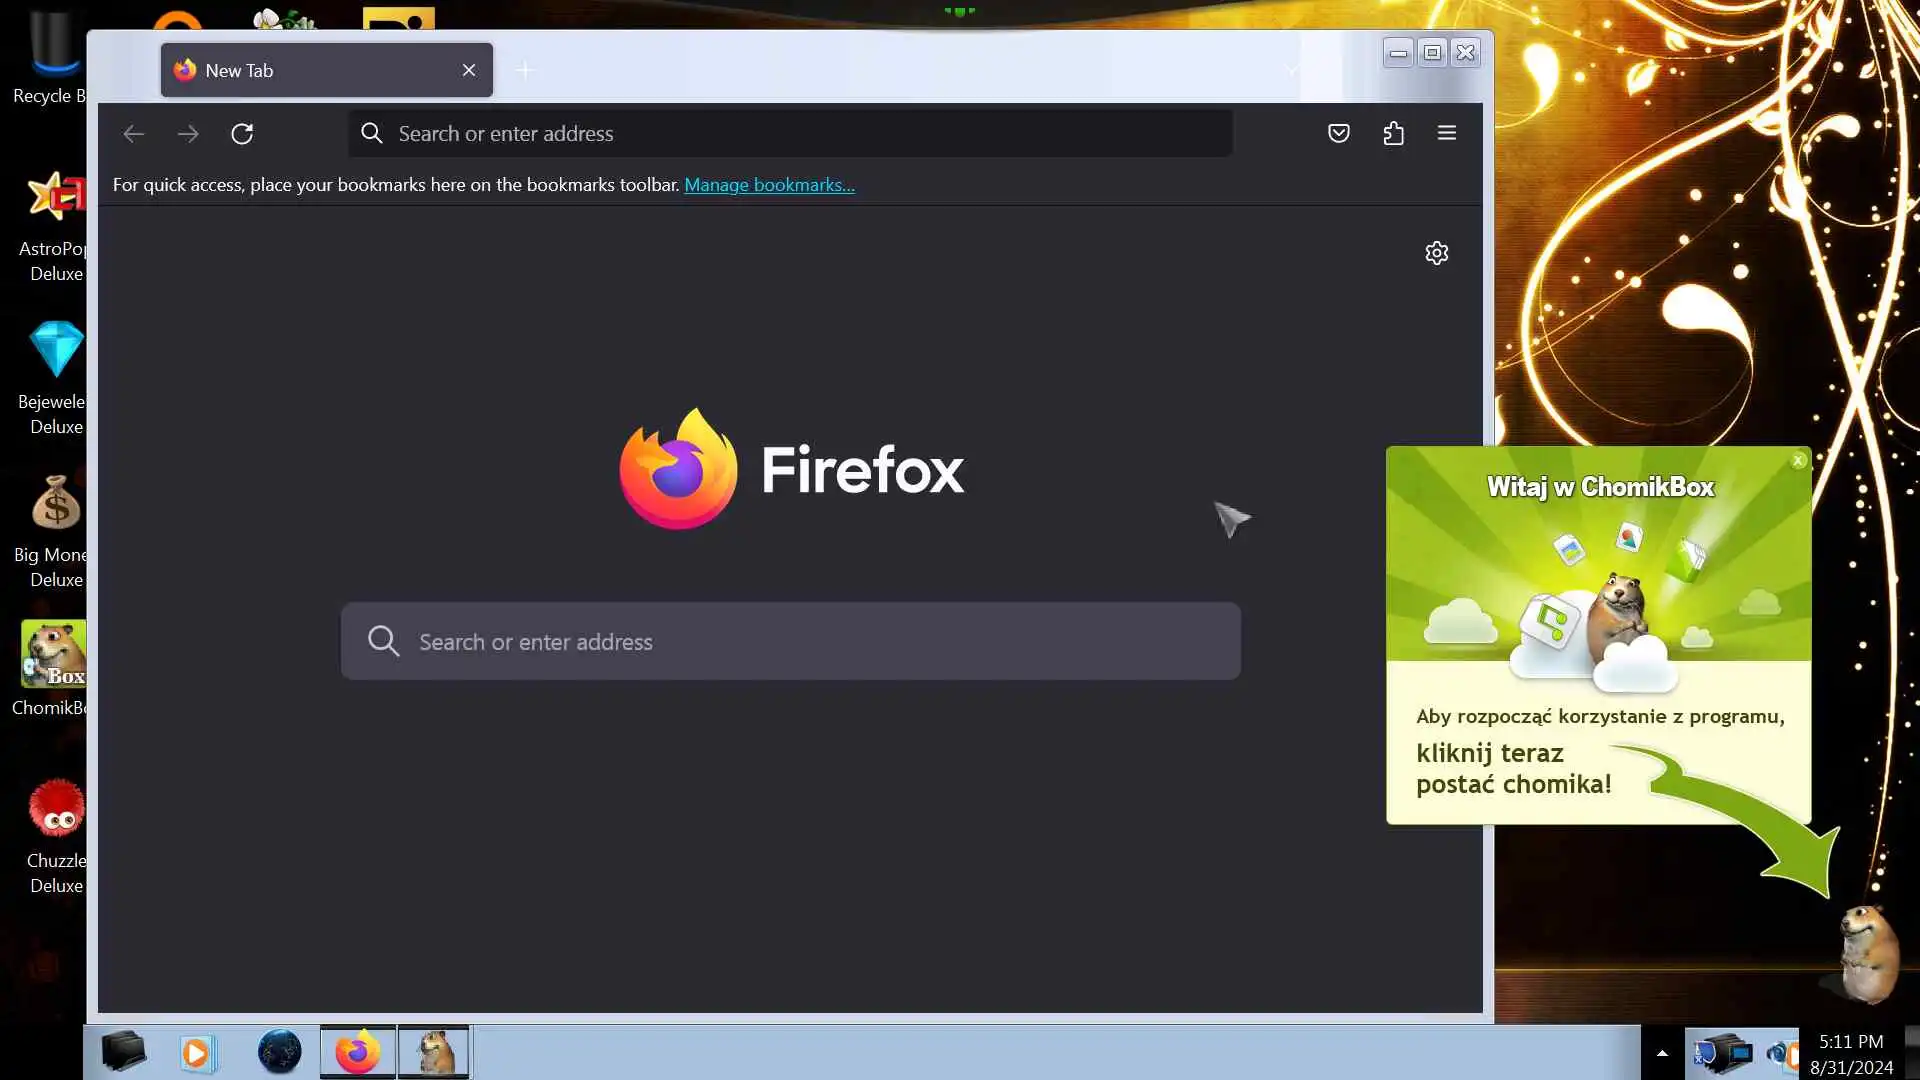Click the Reload page icon

[242, 133]
